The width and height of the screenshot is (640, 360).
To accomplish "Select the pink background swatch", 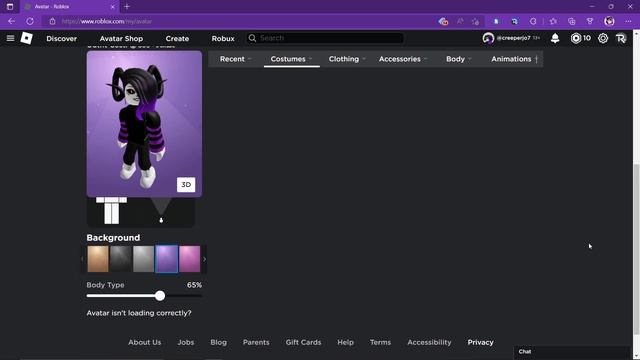I will point(190,259).
